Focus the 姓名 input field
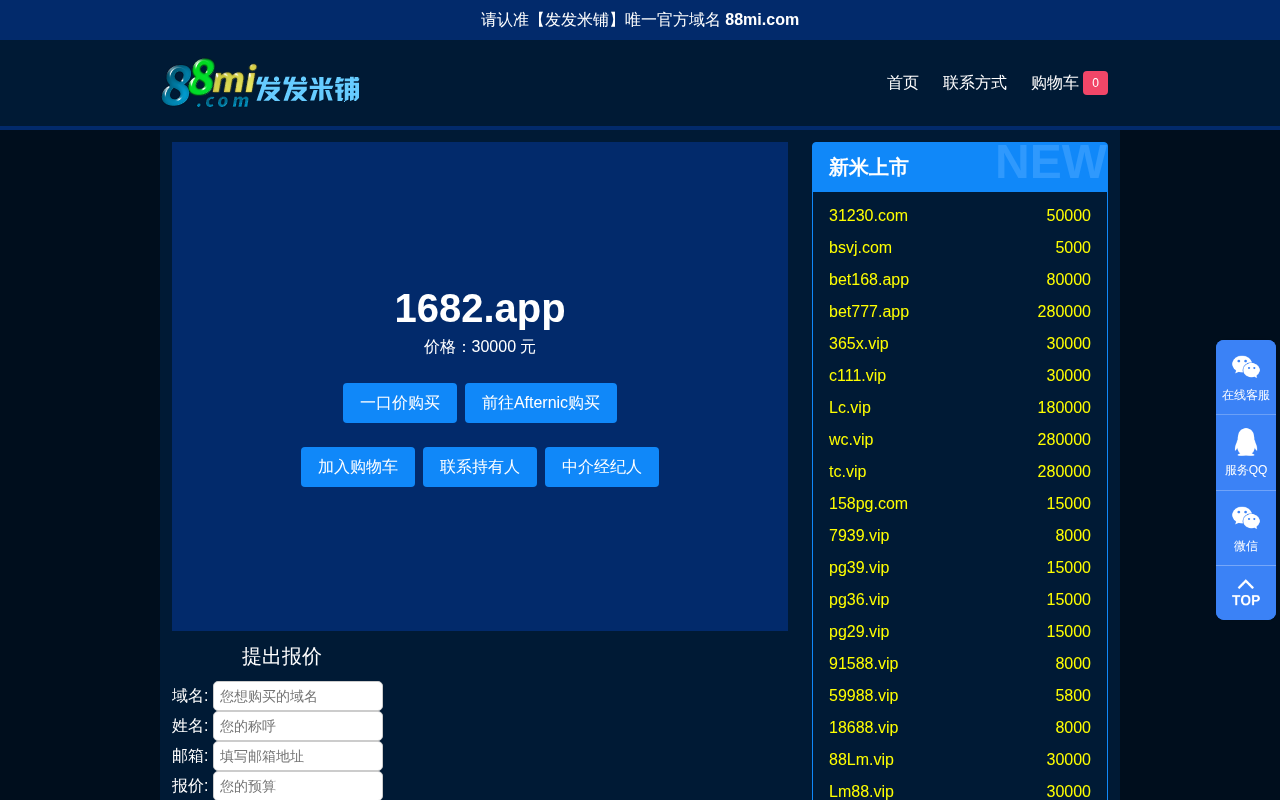 tap(298, 726)
